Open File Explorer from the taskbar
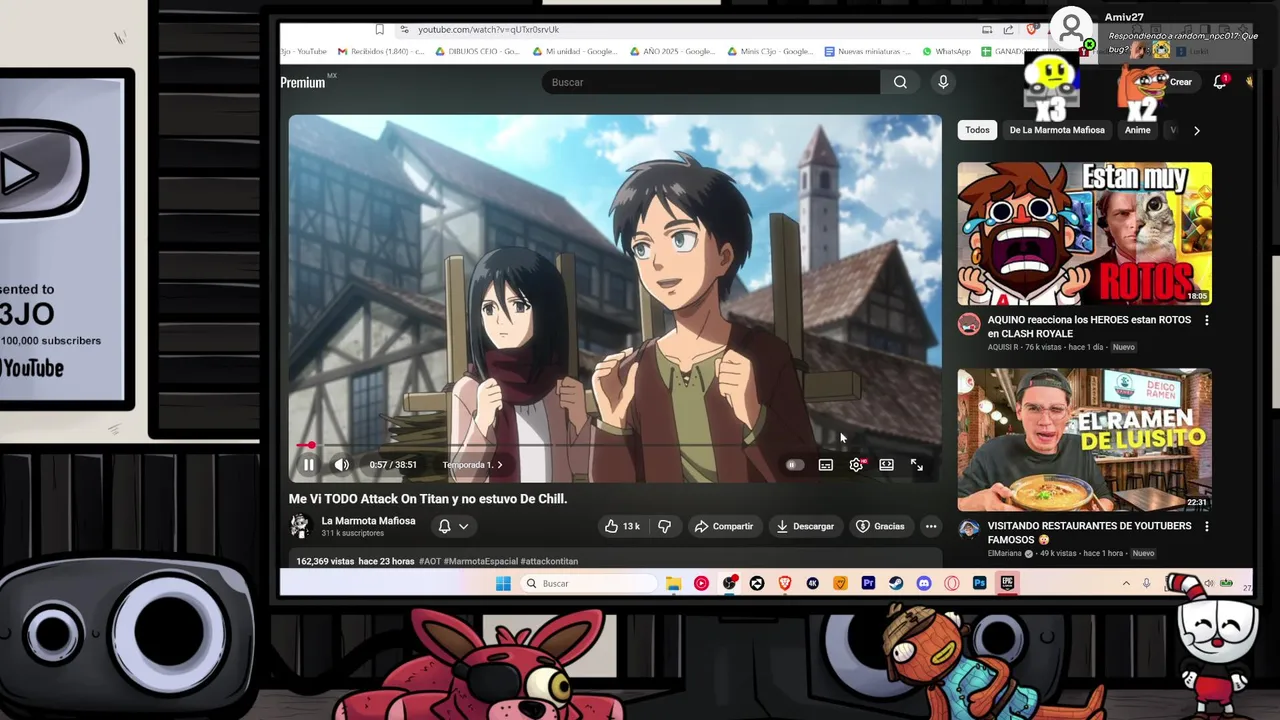Viewport: 1280px width, 720px height. coord(674,584)
